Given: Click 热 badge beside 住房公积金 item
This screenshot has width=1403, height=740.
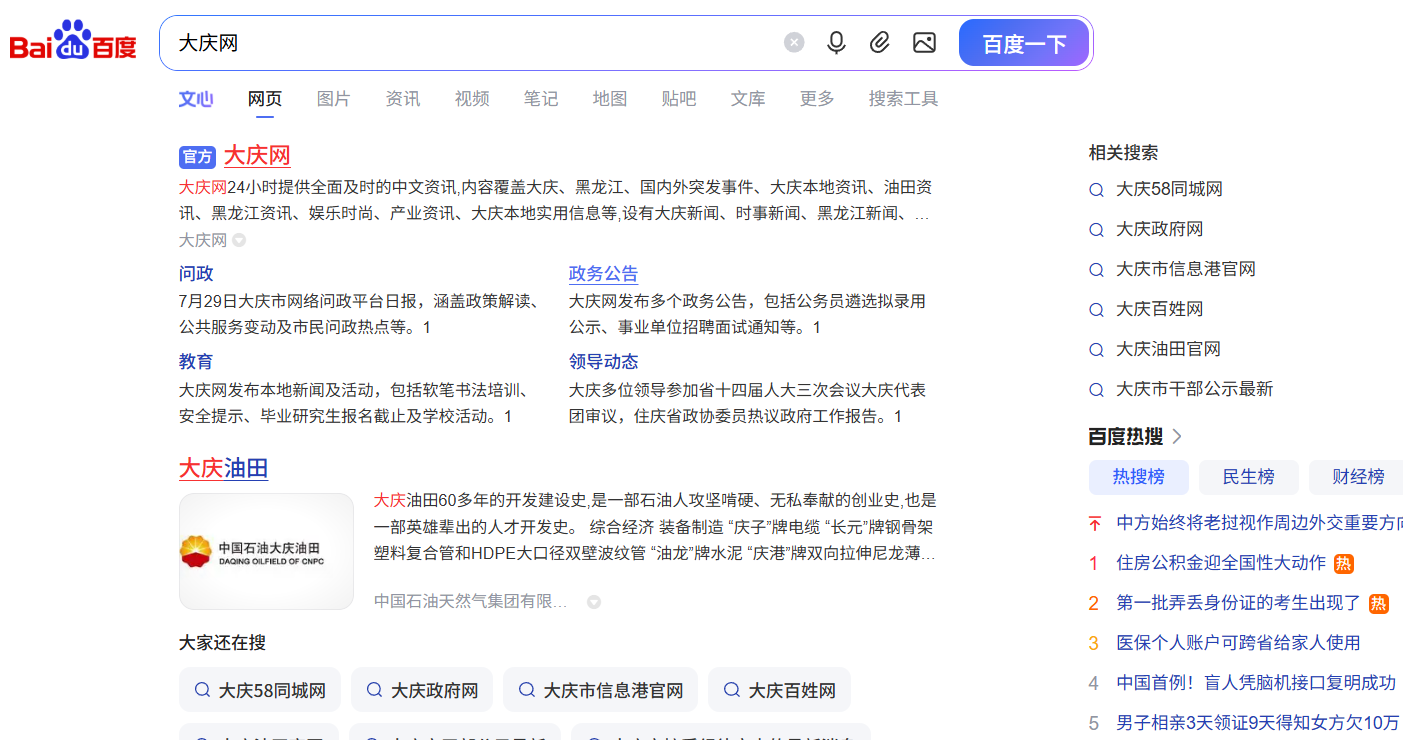Looking at the screenshot, I should (1344, 564).
